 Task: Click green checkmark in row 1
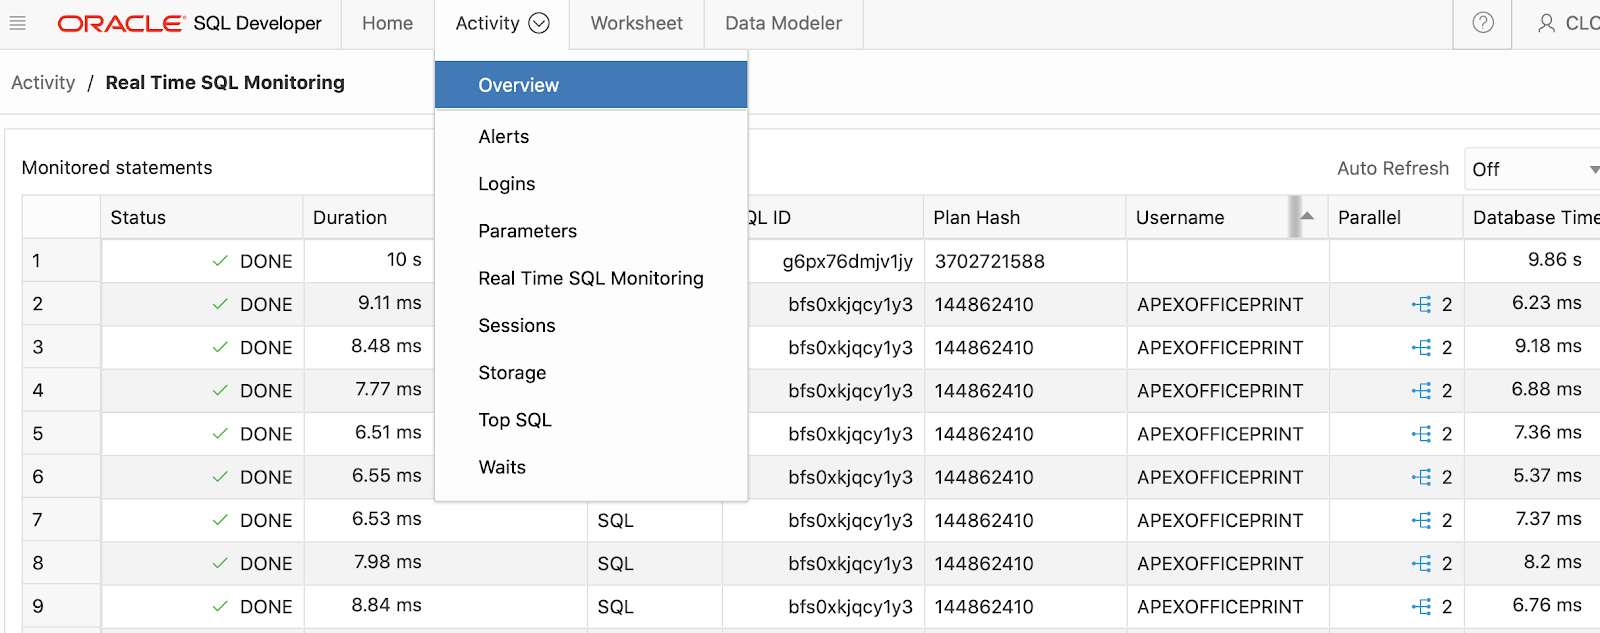click(220, 261)
